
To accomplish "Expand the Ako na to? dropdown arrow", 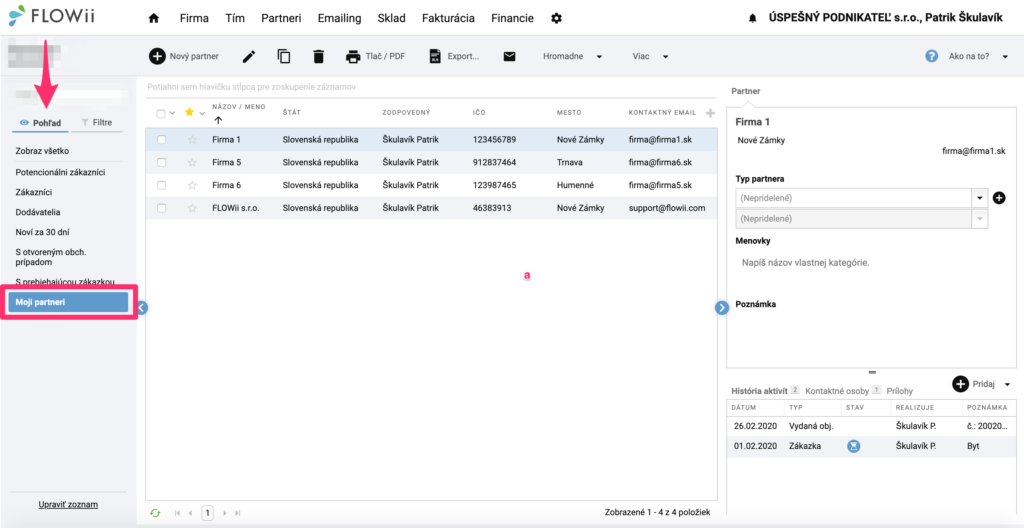I will pos(1005,57).
